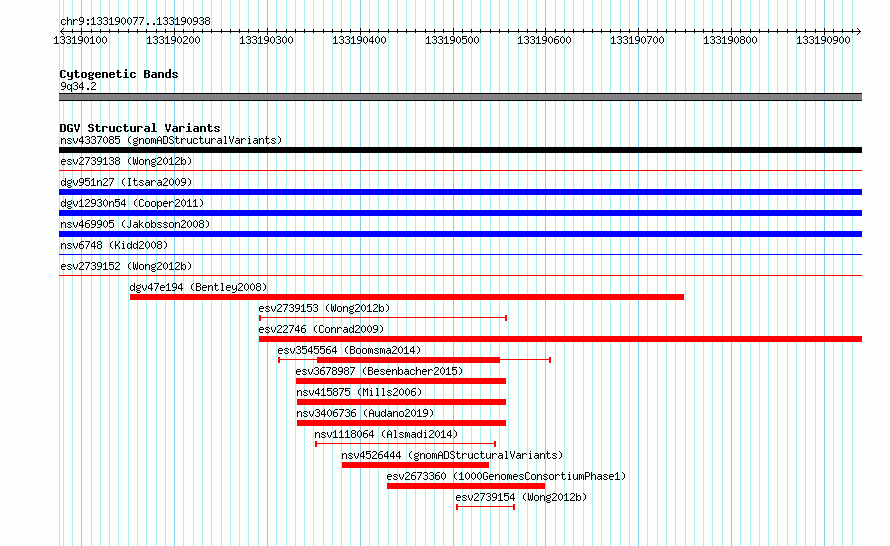Select the blue dgv951n27 variant bar
The width and height of the screenshot is (890, 546).
click(x=460, y=192)
